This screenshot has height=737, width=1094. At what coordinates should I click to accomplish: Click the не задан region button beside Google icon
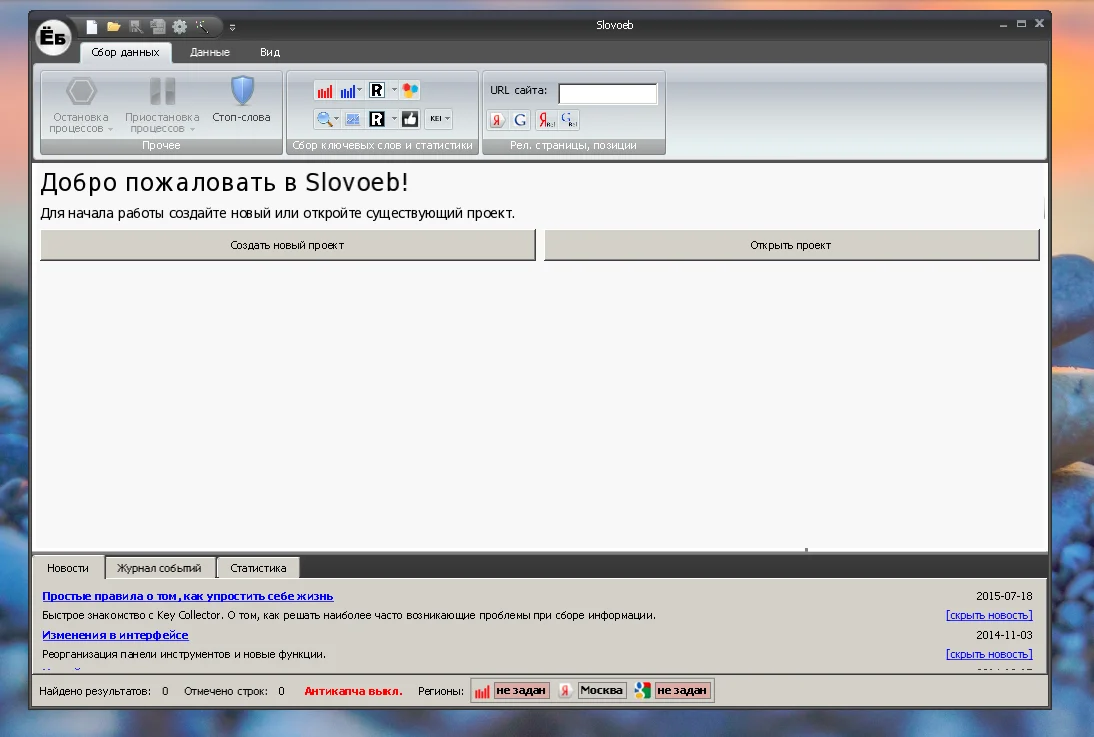pos(682,691)
